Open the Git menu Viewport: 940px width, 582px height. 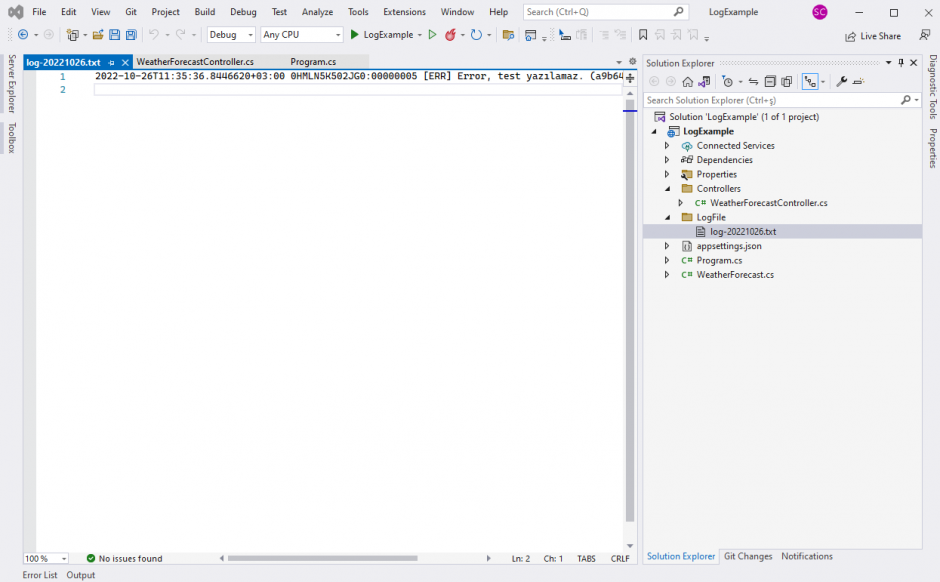(x=131, y=11)
